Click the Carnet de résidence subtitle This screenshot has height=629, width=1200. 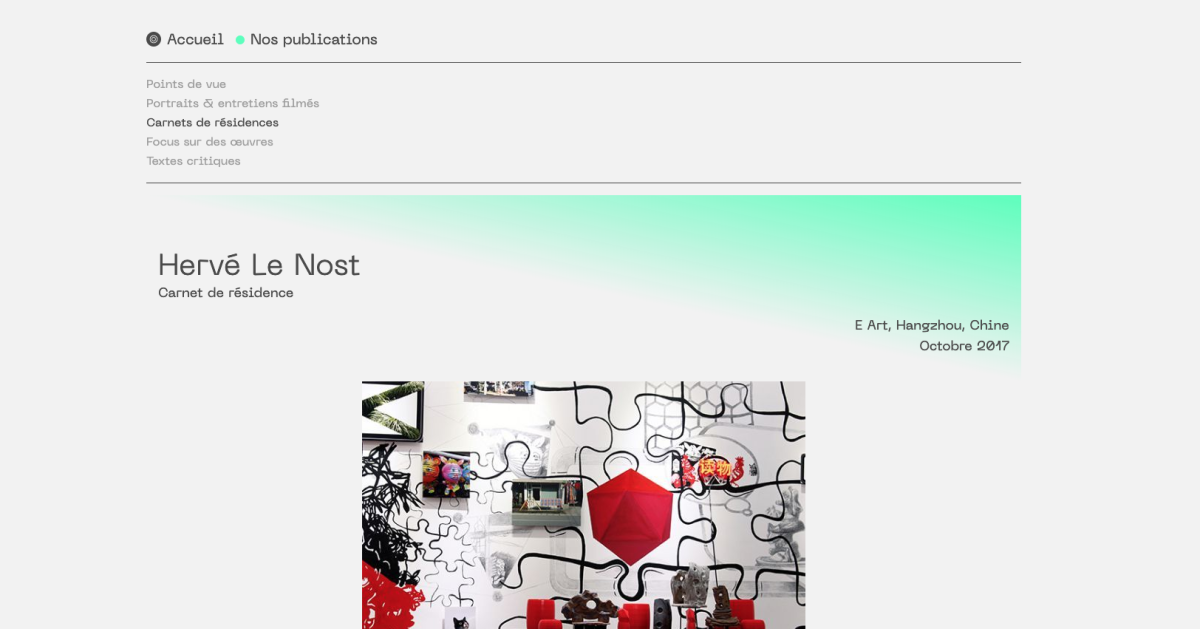pyautogui.click(x=226, y=293)
